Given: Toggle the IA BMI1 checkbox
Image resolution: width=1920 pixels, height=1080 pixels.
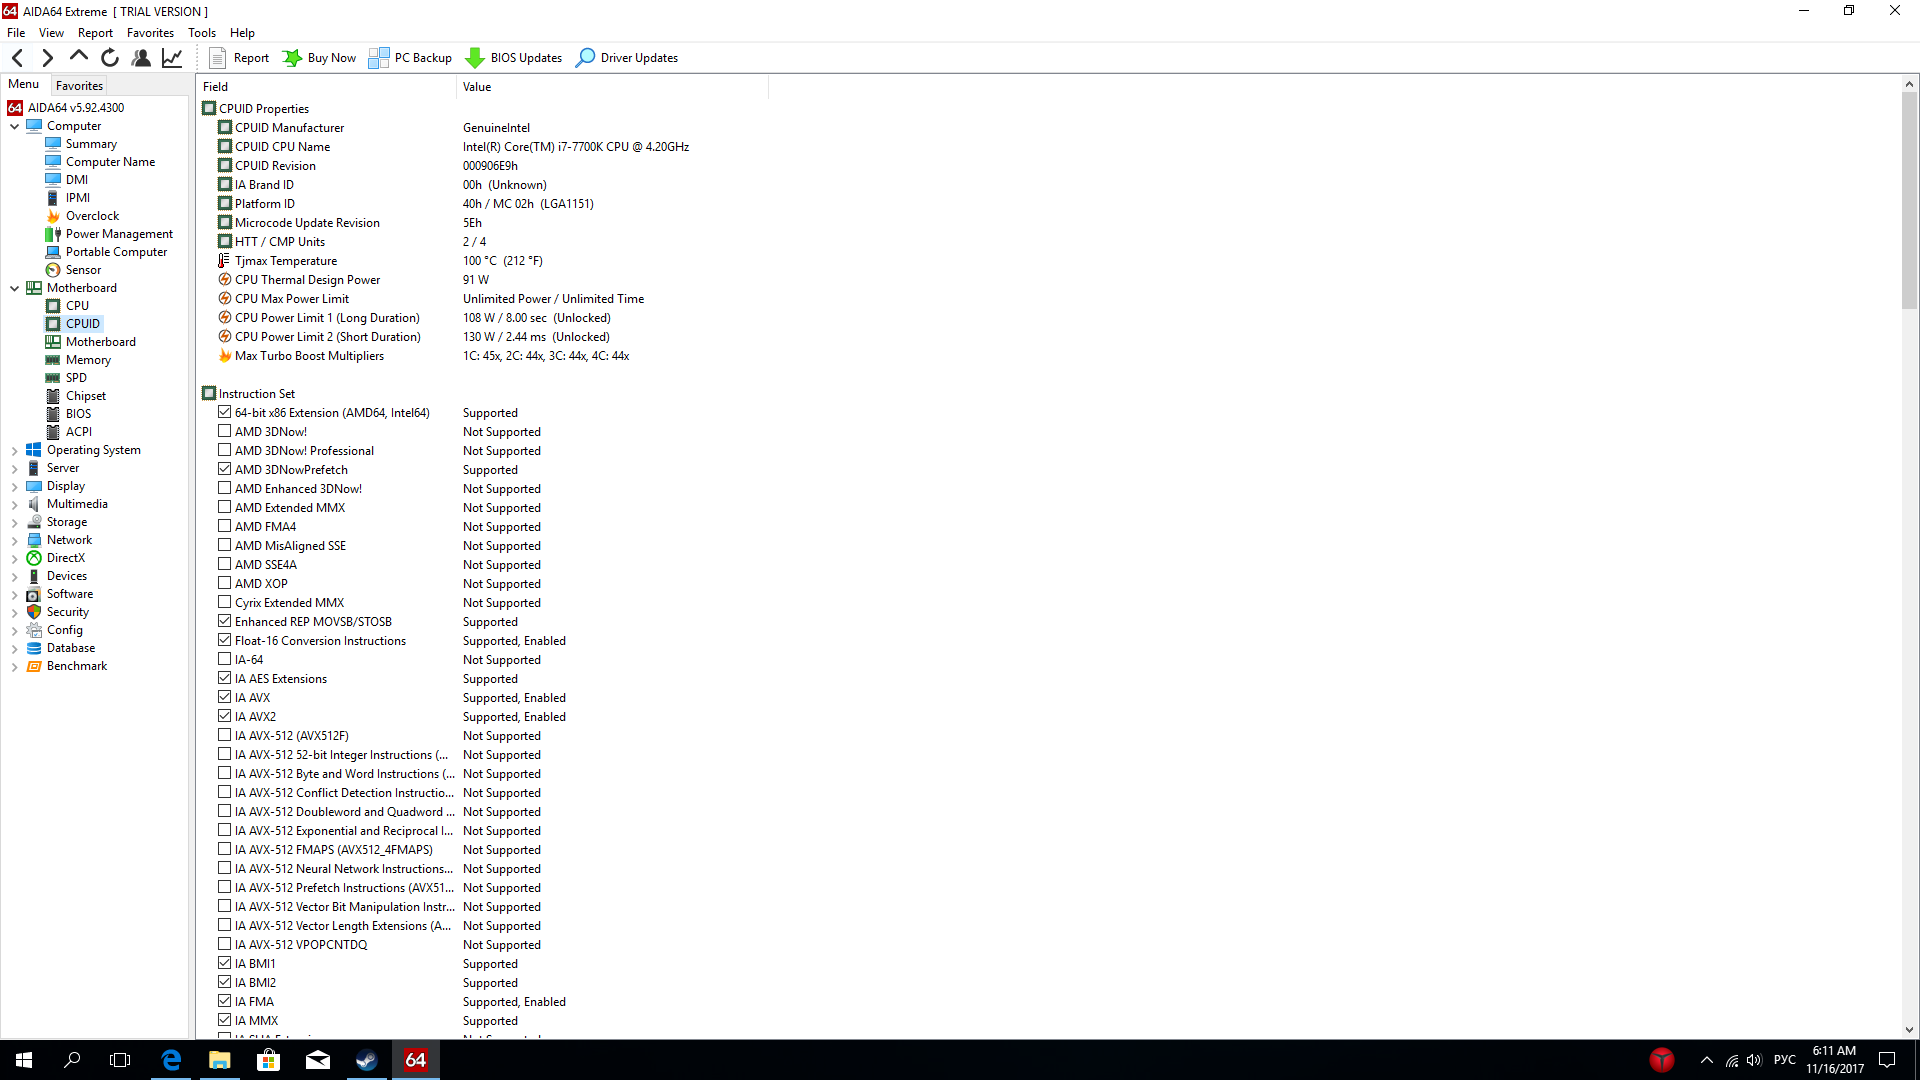Looking at the screenshot, I should 225,963.
